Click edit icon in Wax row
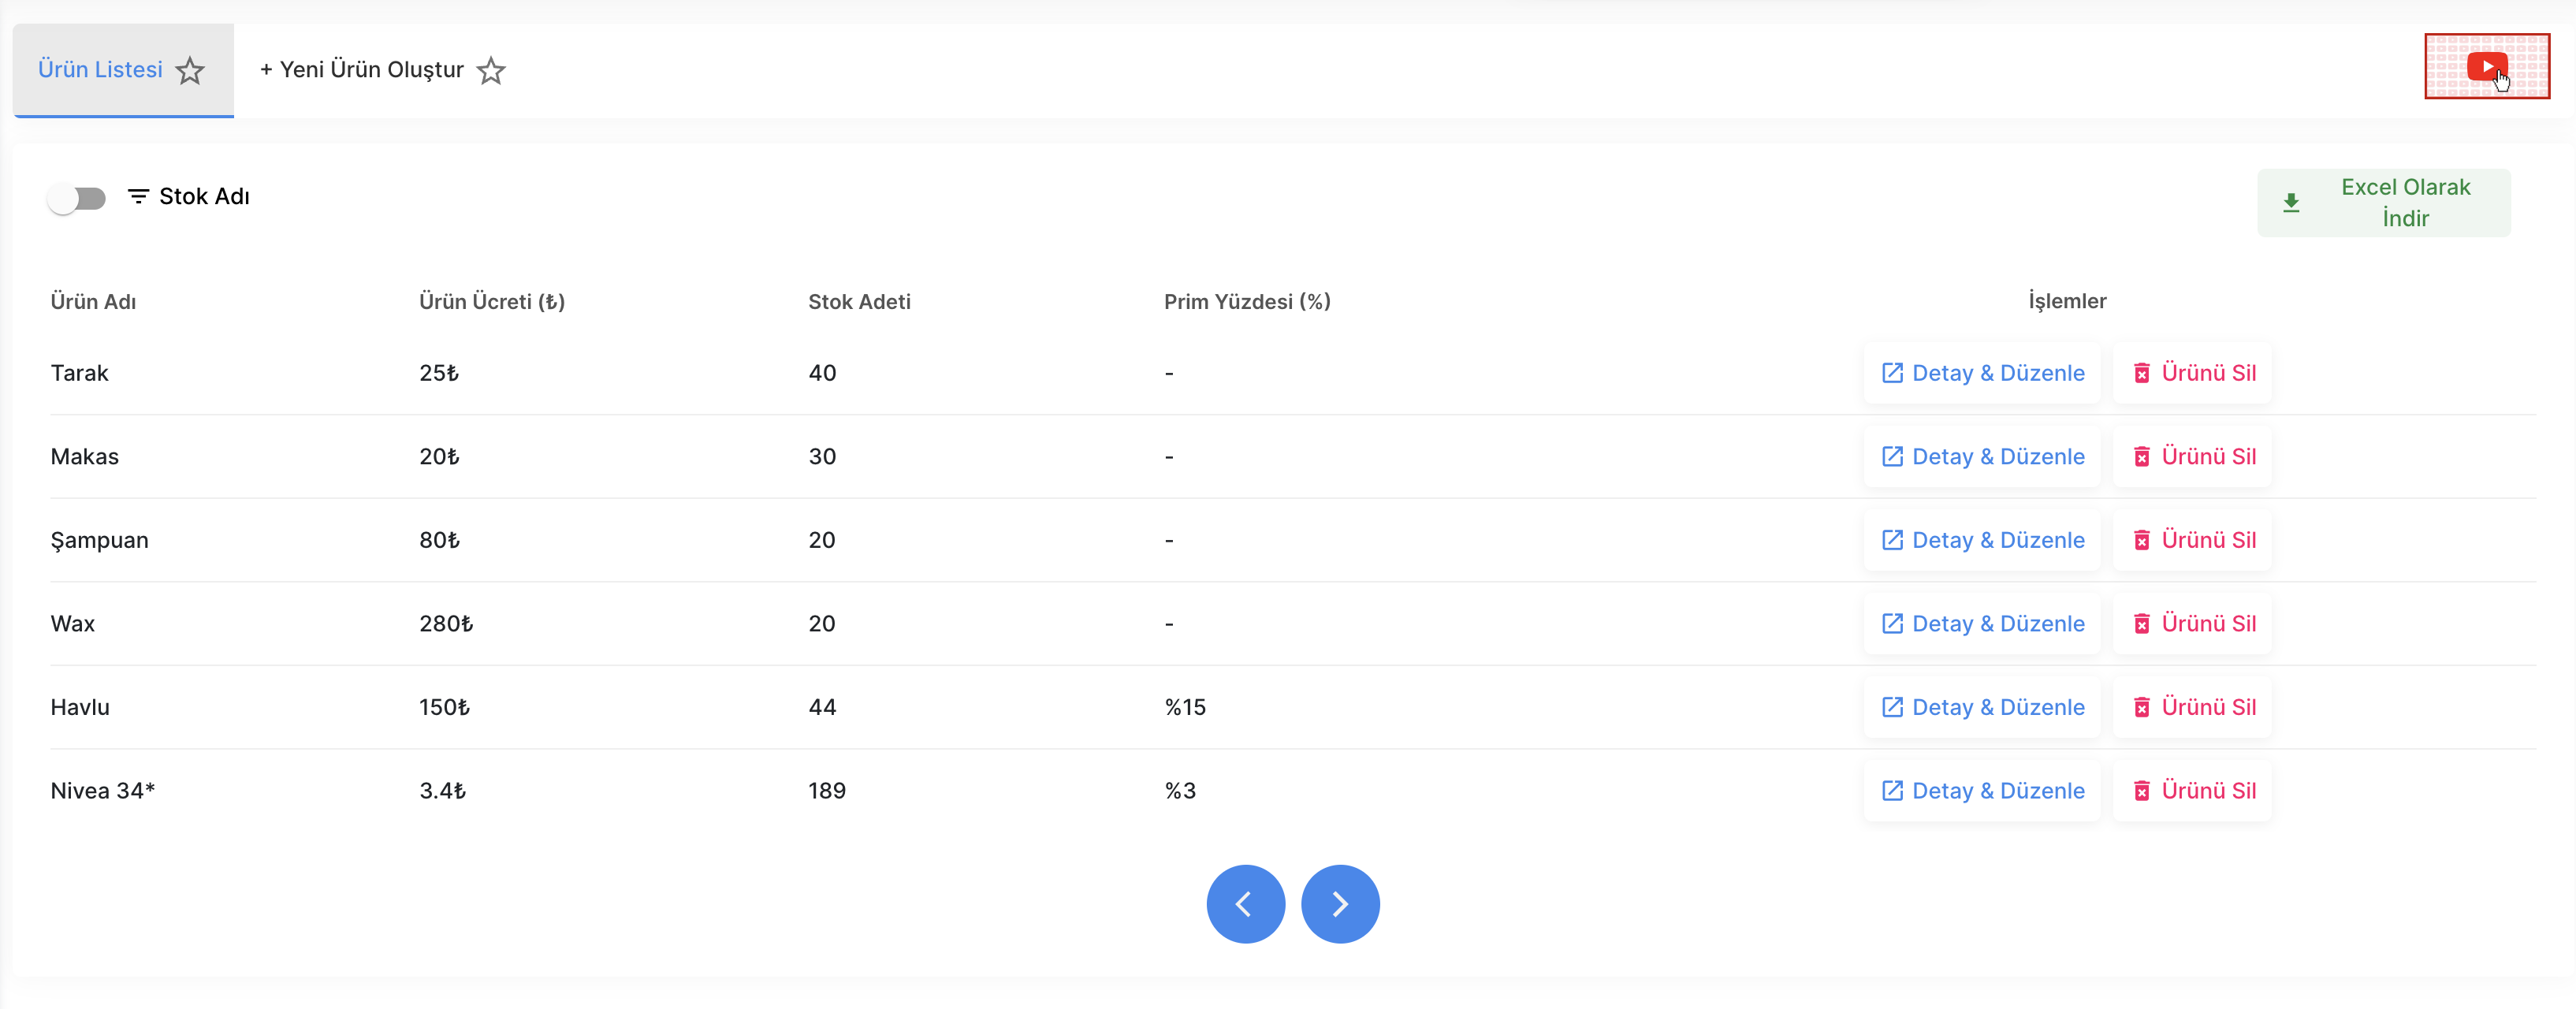Screen dimensions: 2576x1009 1892,624
